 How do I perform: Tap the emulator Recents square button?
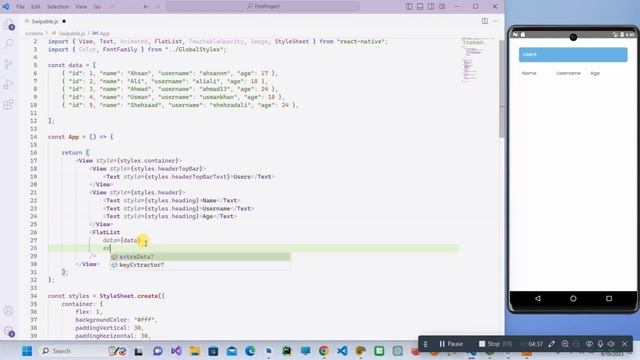tap(609, 298)
